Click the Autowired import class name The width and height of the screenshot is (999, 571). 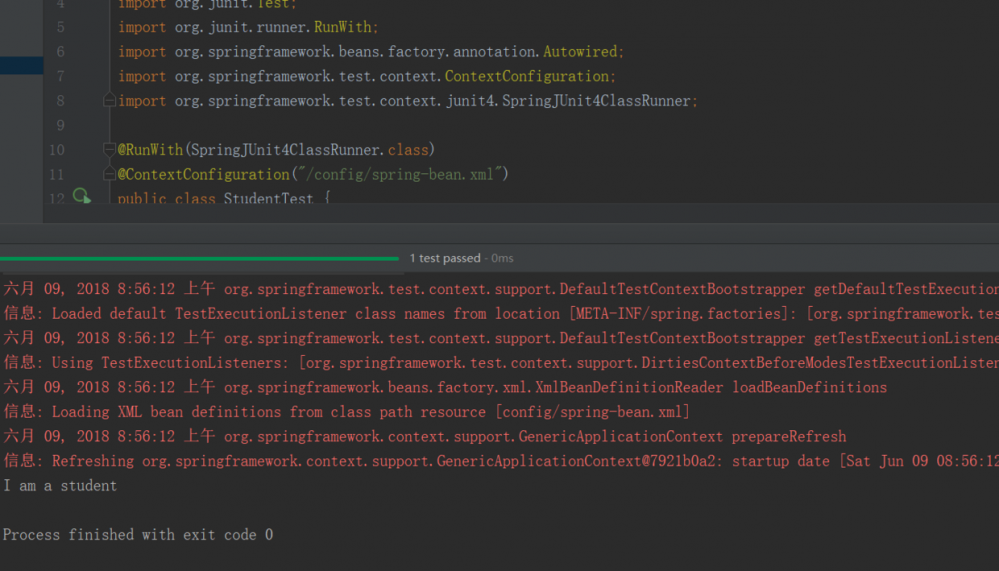coord(583,51)
